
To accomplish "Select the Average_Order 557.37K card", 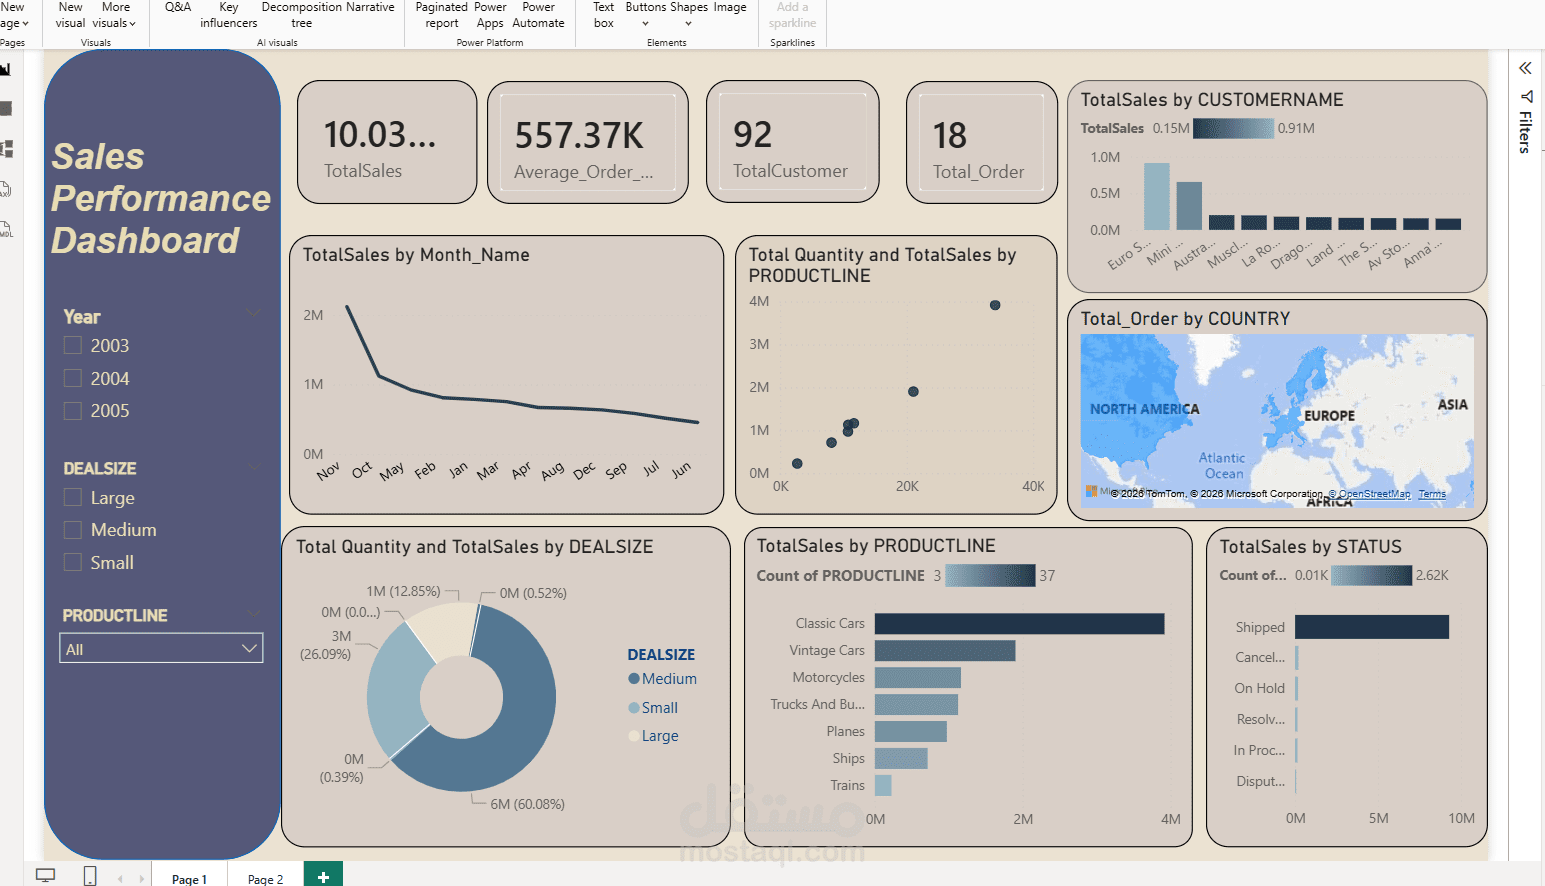I will pyautogui.click(x=588, y=143).
